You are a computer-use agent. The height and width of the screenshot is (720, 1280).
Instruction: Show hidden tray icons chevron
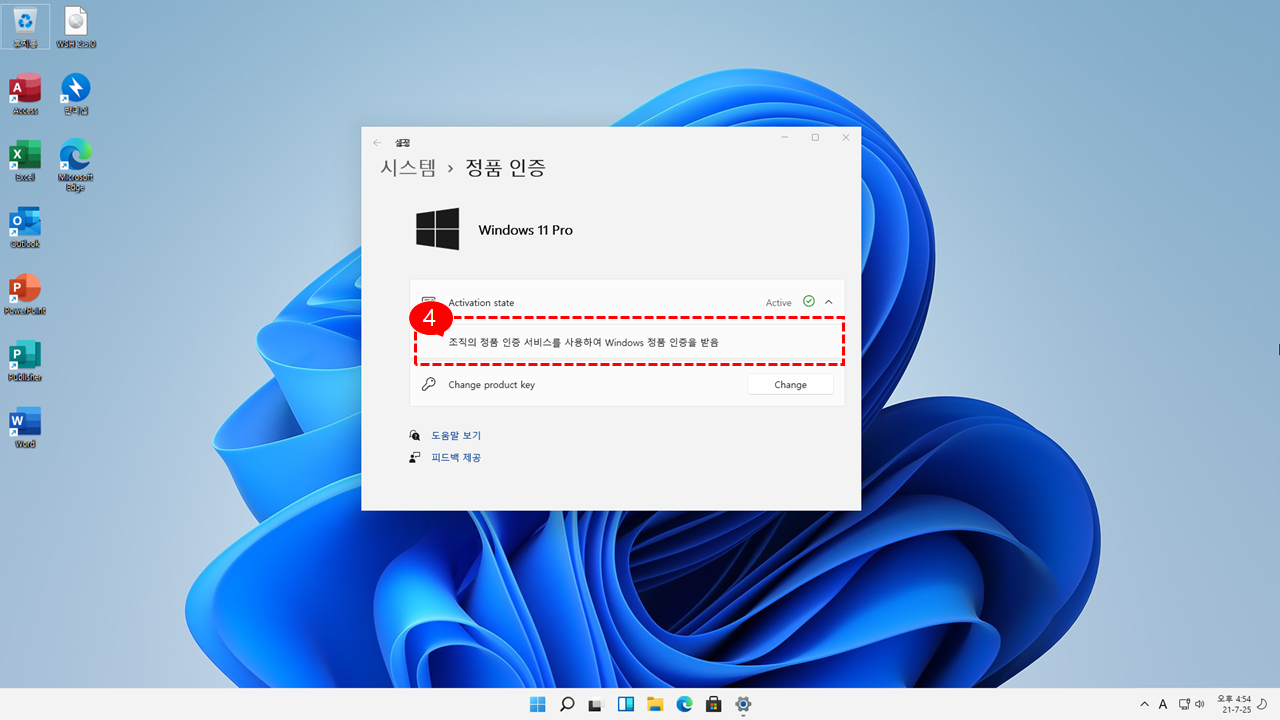[1145, 704]
